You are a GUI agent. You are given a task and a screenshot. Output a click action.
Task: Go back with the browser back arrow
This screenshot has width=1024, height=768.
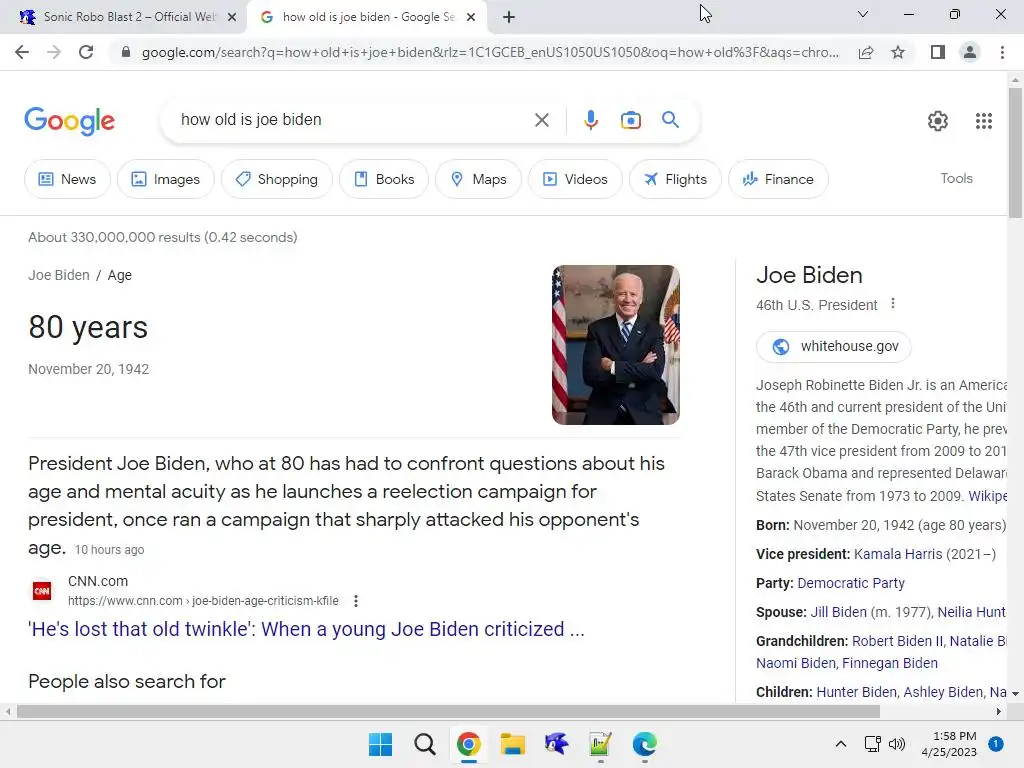(22, 52)
